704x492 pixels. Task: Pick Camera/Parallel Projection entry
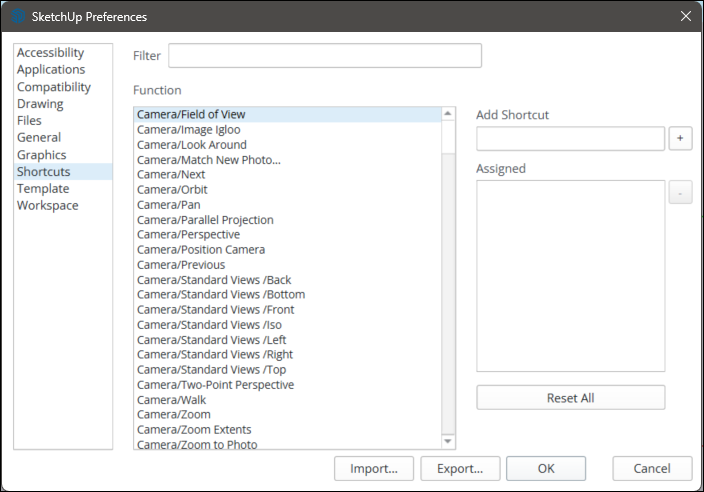point(288,220)
